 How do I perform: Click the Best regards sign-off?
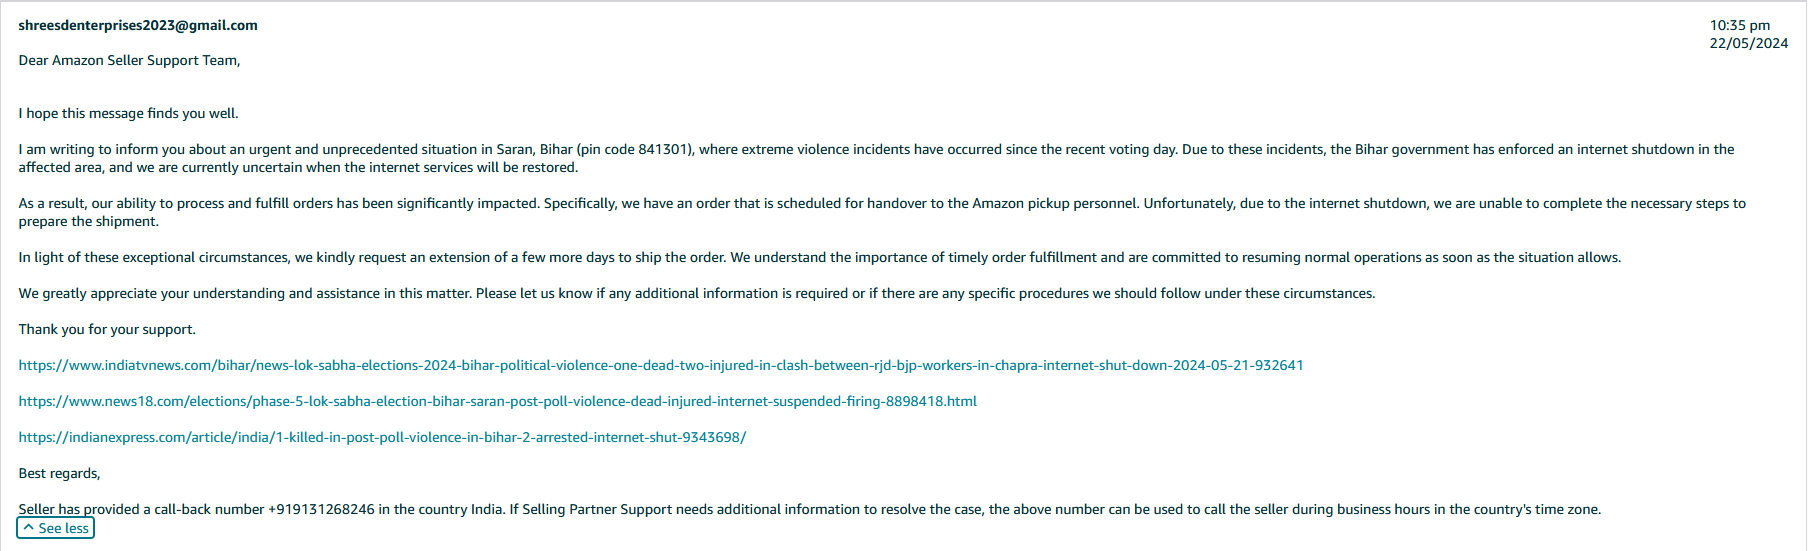coord(60,473)
